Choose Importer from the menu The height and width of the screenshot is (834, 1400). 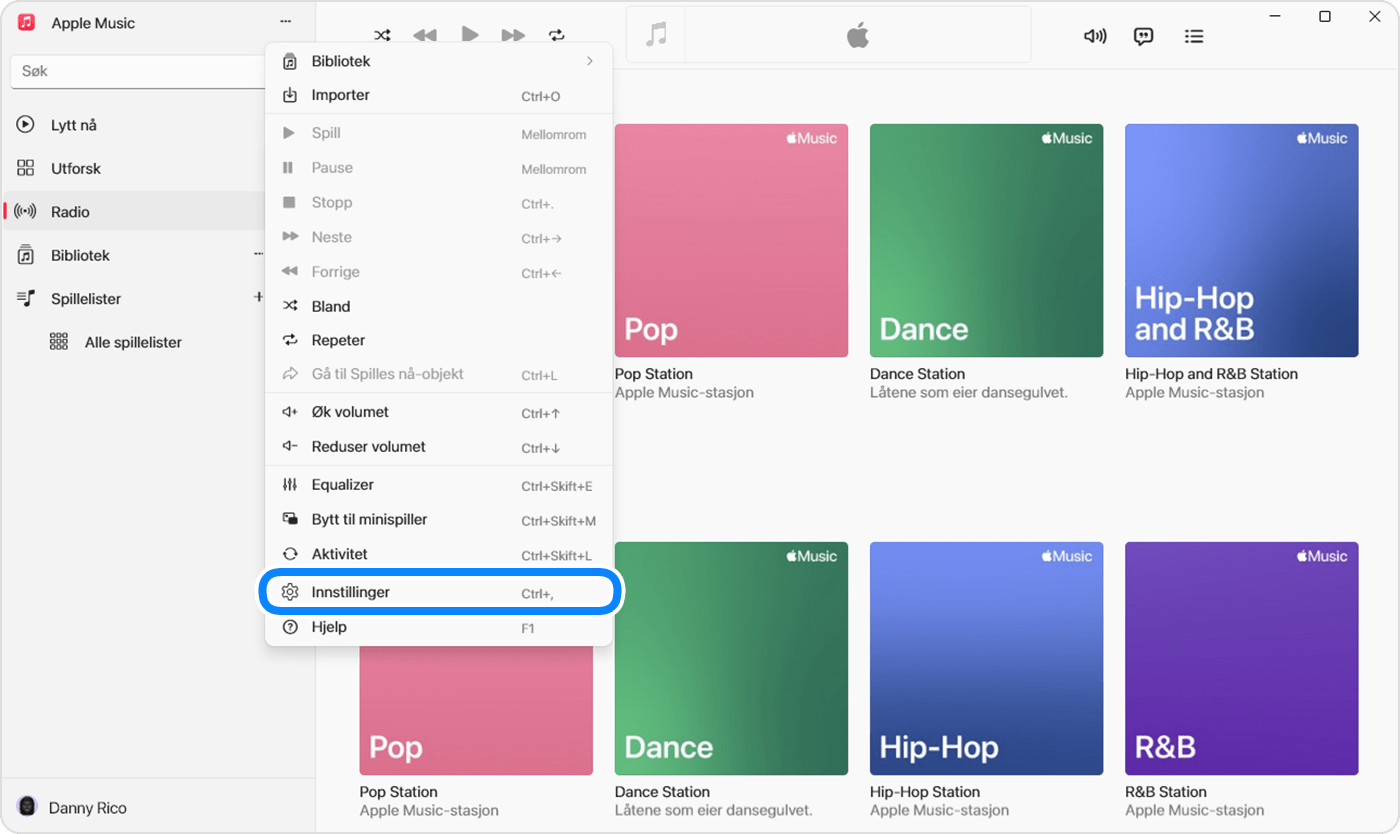coord(438,95)
